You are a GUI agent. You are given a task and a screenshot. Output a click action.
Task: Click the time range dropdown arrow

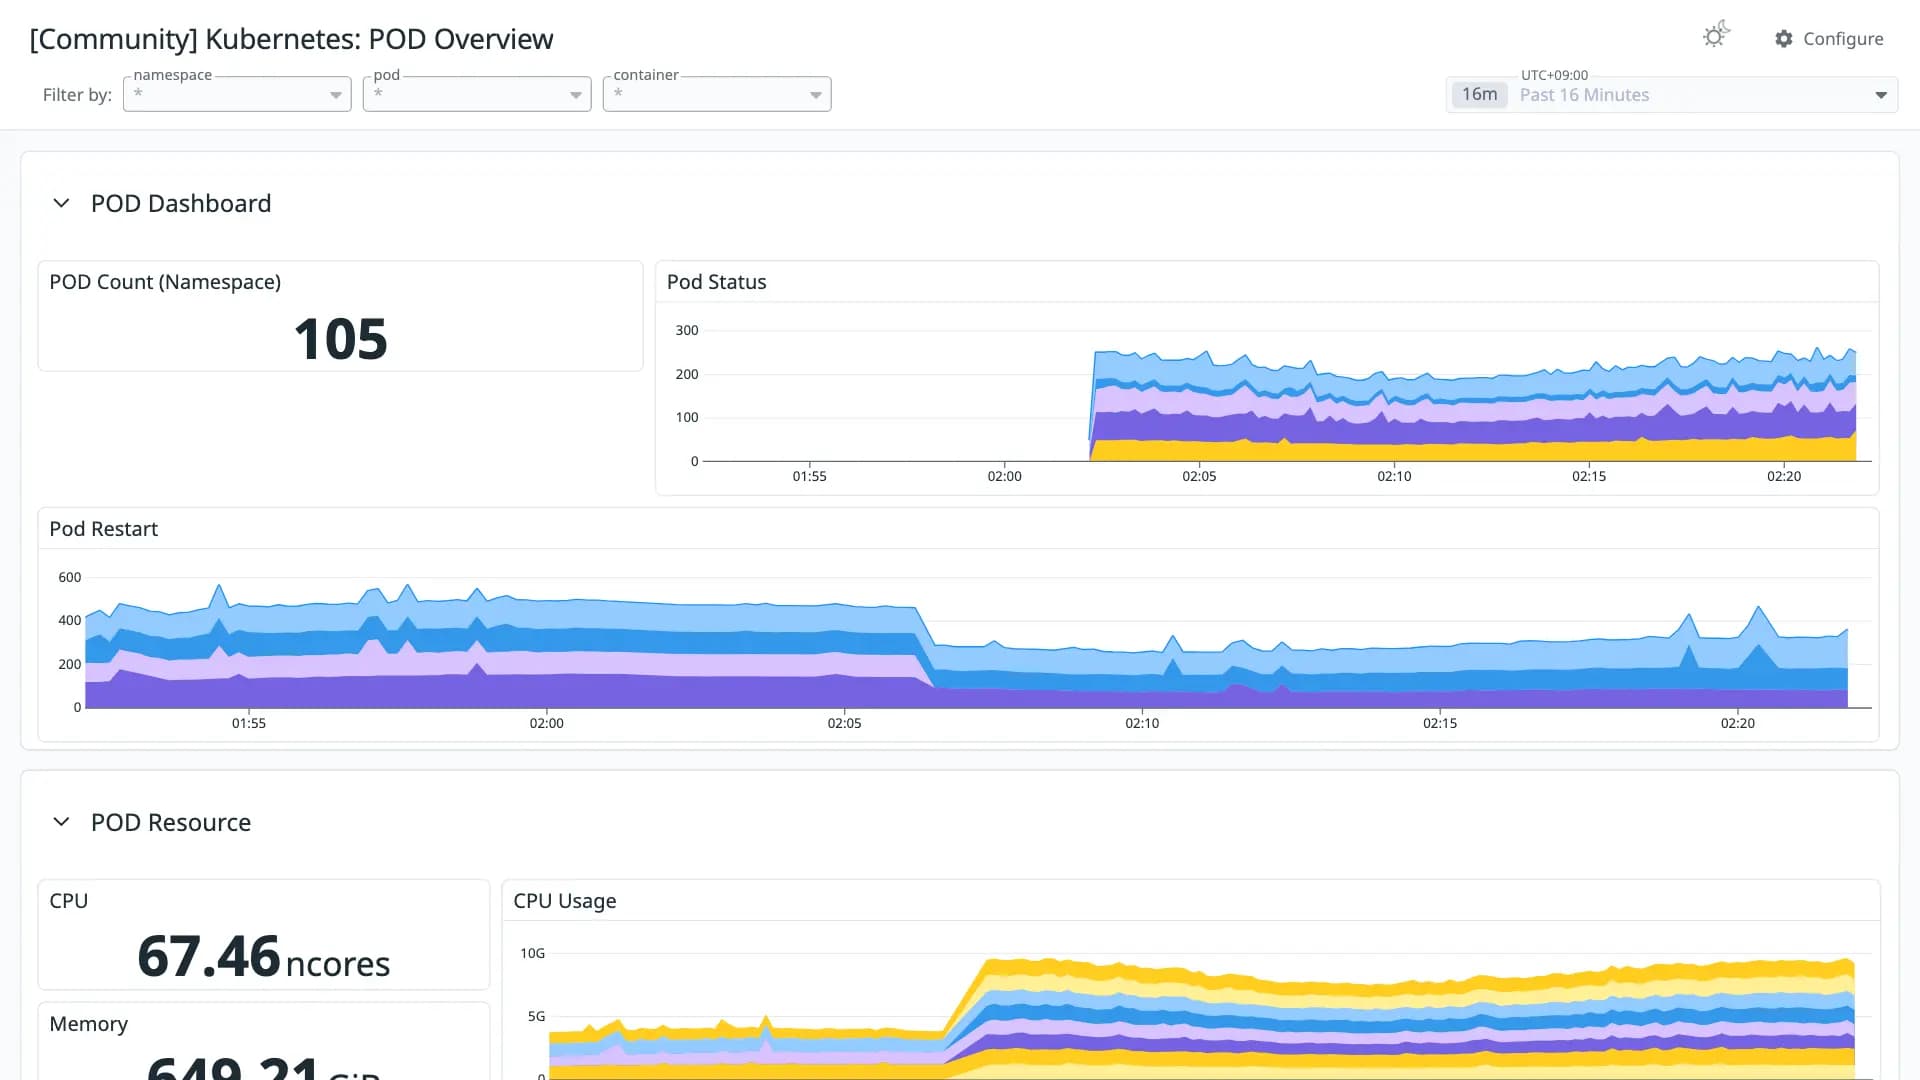pyautogui.click(x=1881, y=95)
